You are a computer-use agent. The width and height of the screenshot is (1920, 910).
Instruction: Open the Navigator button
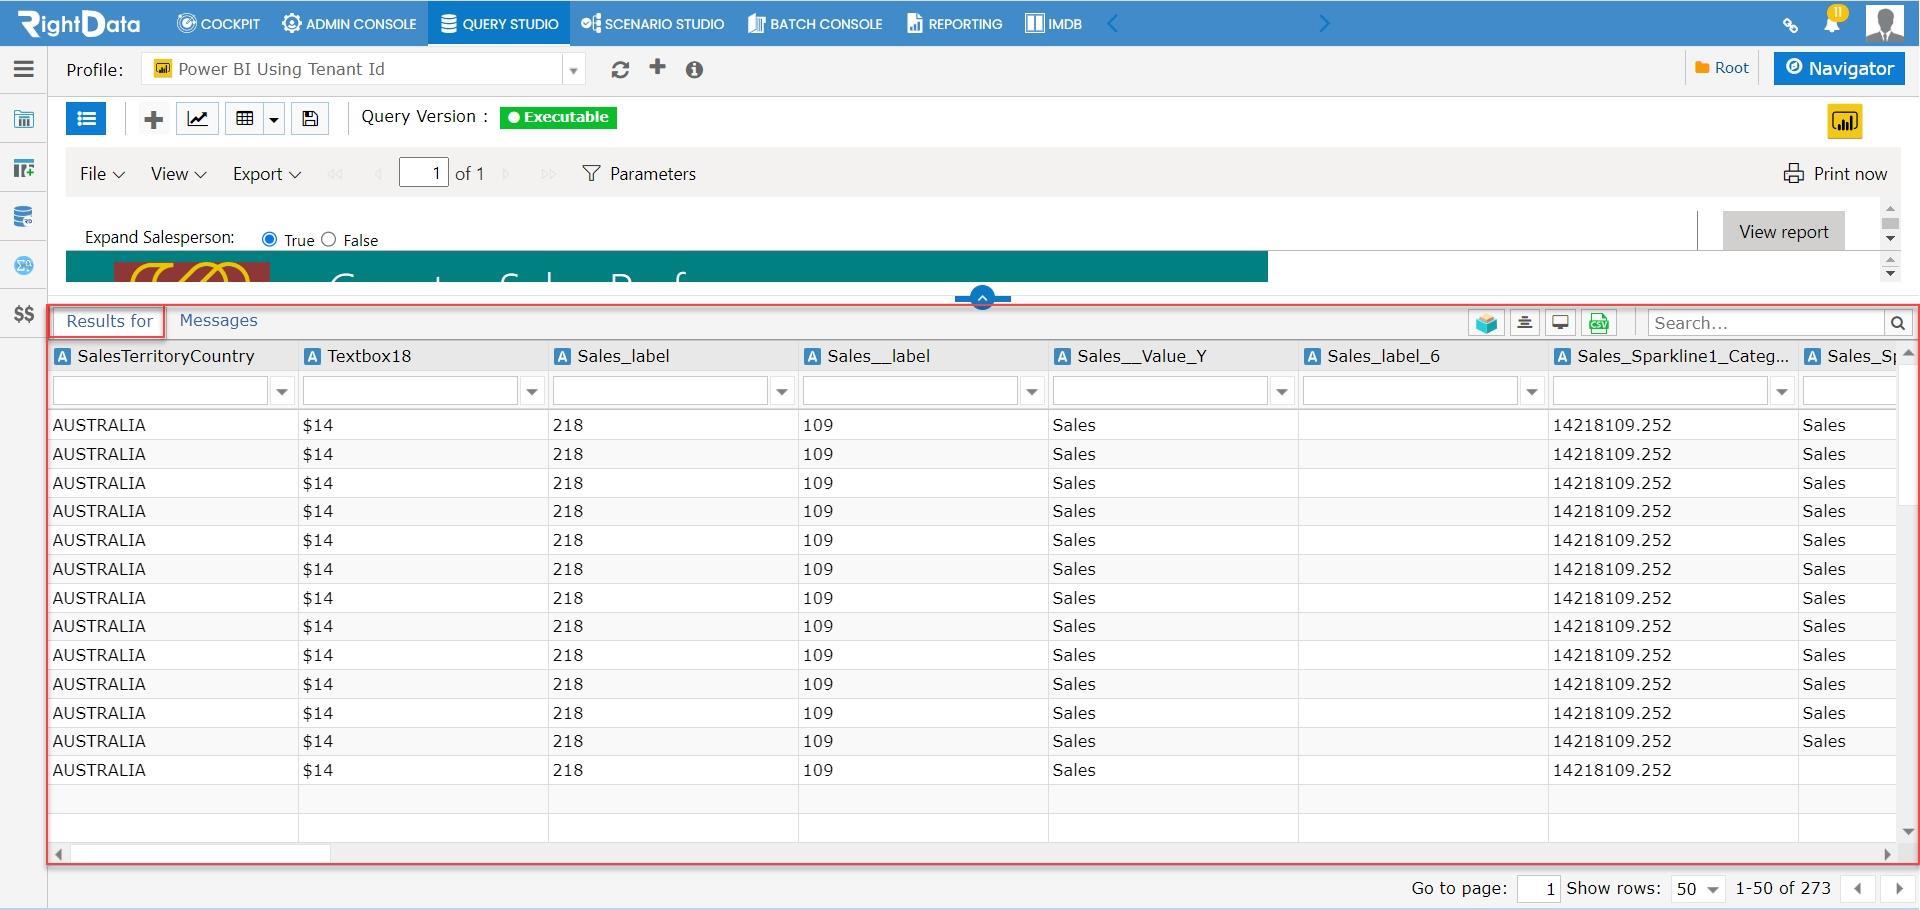click(1839, 68)
